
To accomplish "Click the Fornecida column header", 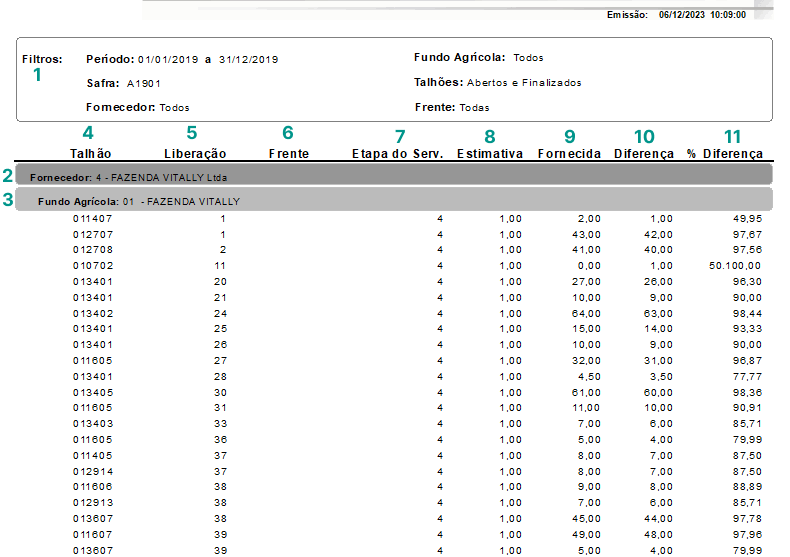I will (x=569, y=154).
